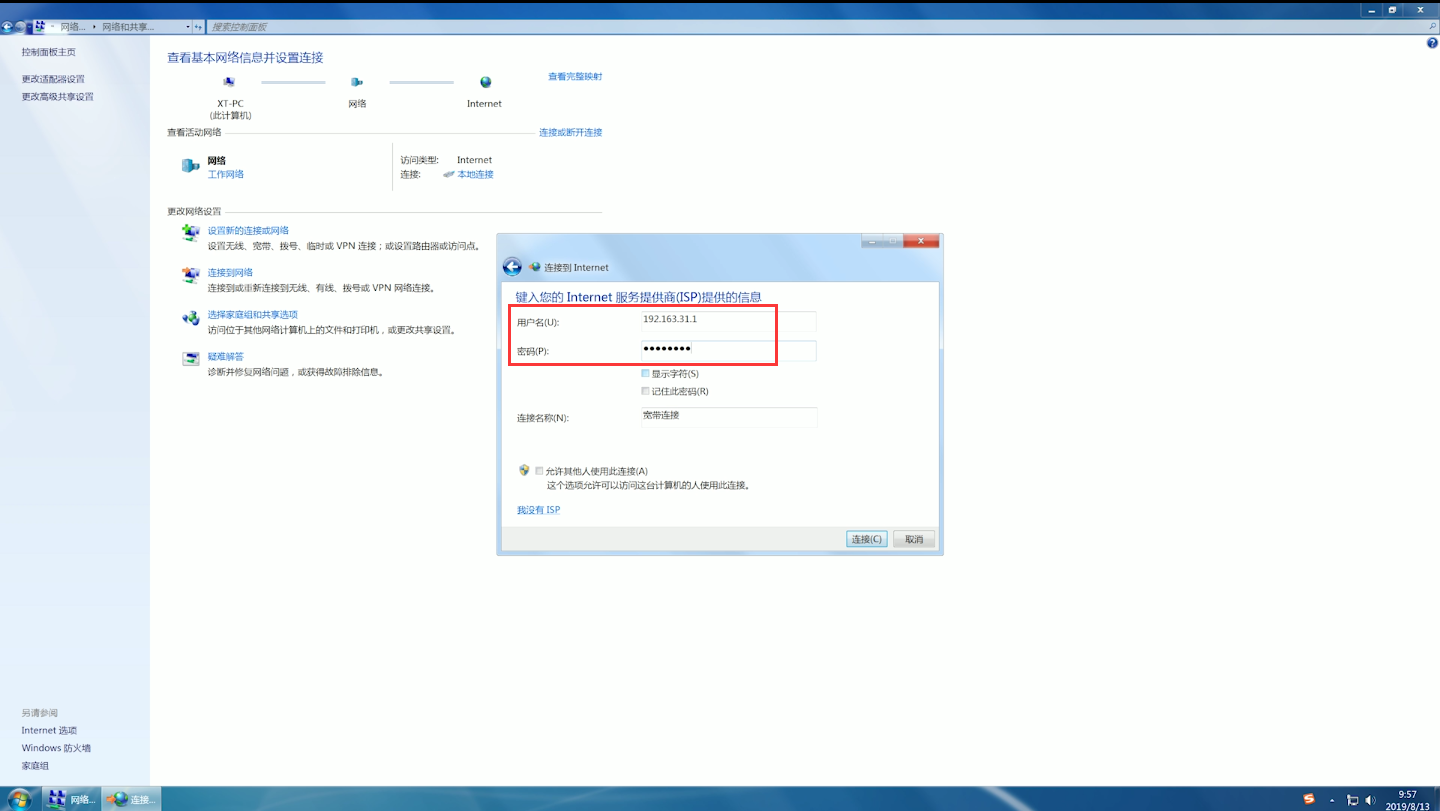Enable the 显示字符 checkbox
1440x811 pixels.
[646, 373]
